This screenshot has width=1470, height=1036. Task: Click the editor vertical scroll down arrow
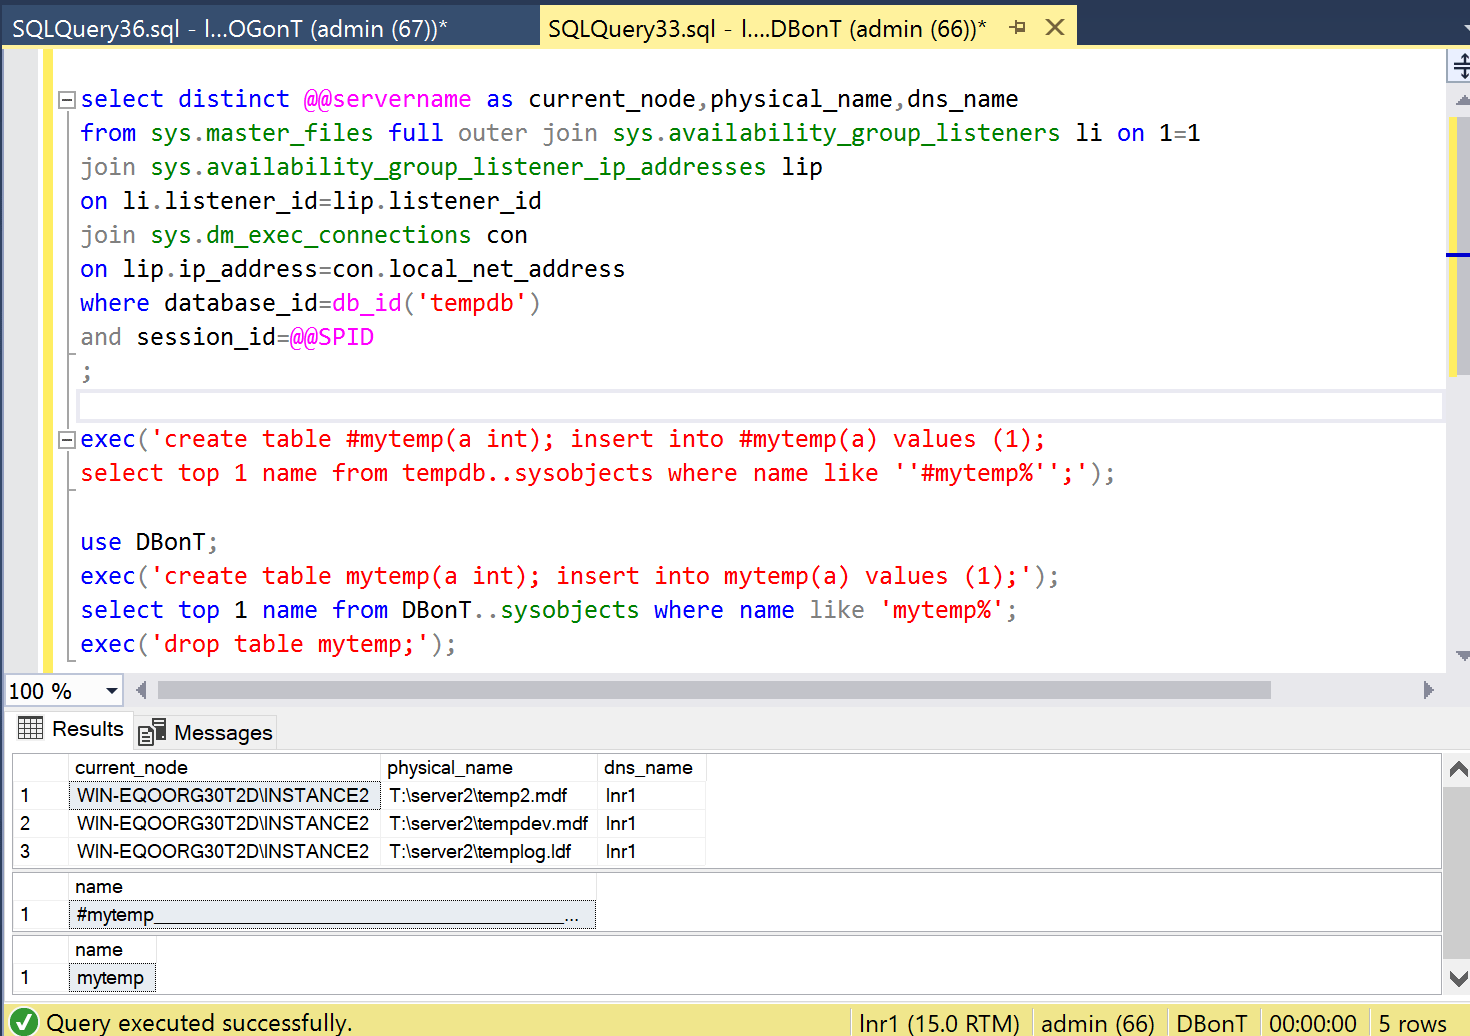1462,656
